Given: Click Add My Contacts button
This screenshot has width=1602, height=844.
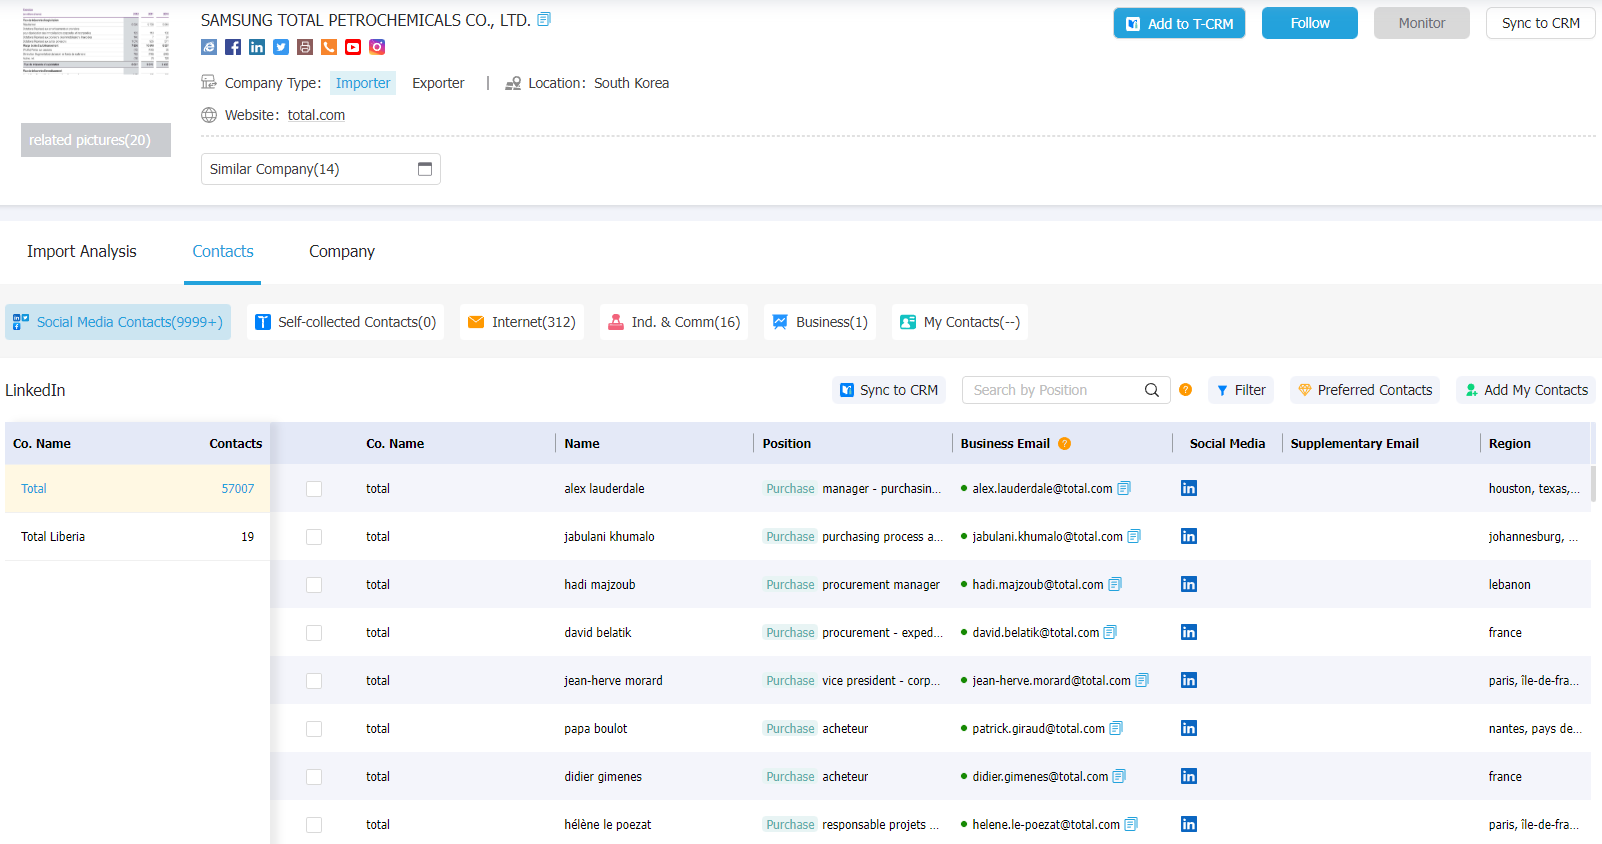Looking at the screenshot, I should tap(1526, 390).
